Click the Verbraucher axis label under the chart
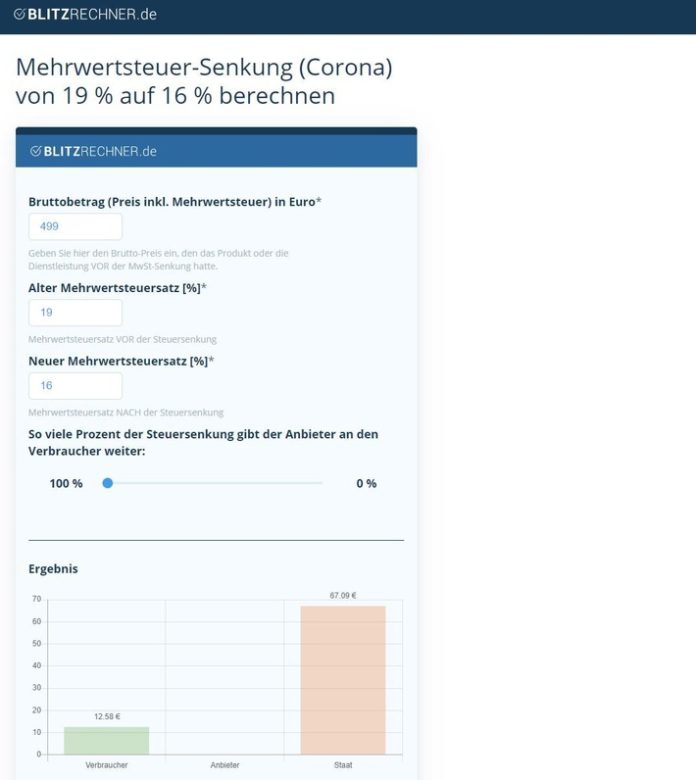Screen dimensions: 696x780 106,765
